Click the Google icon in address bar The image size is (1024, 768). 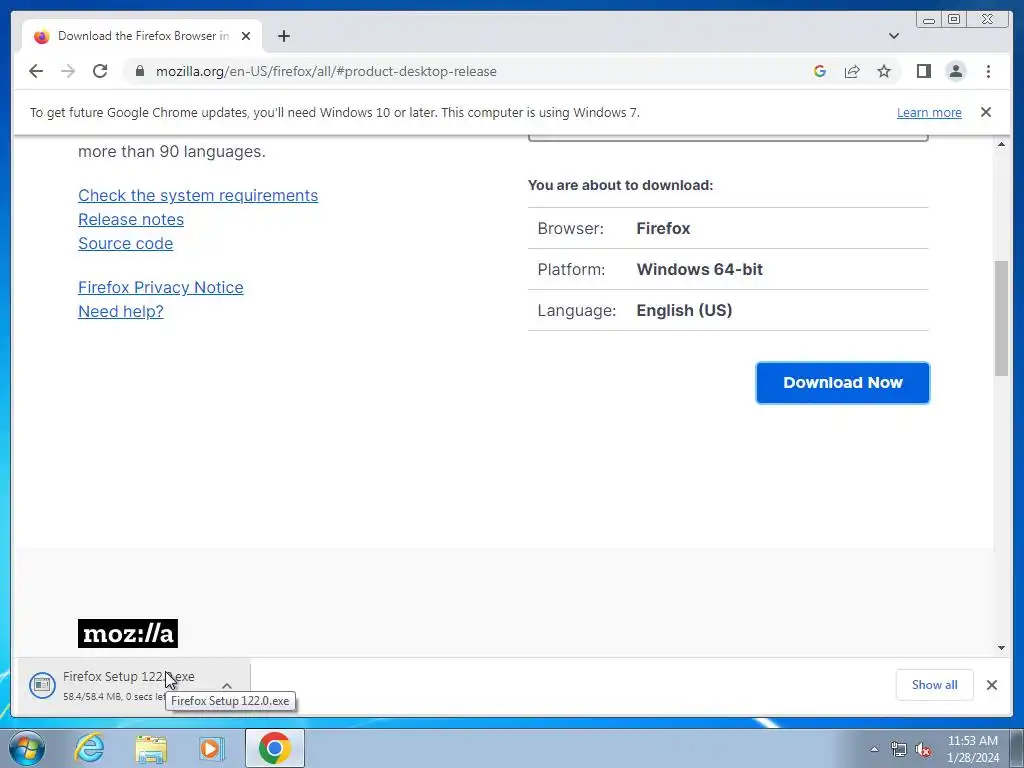(x=820, y=71)
